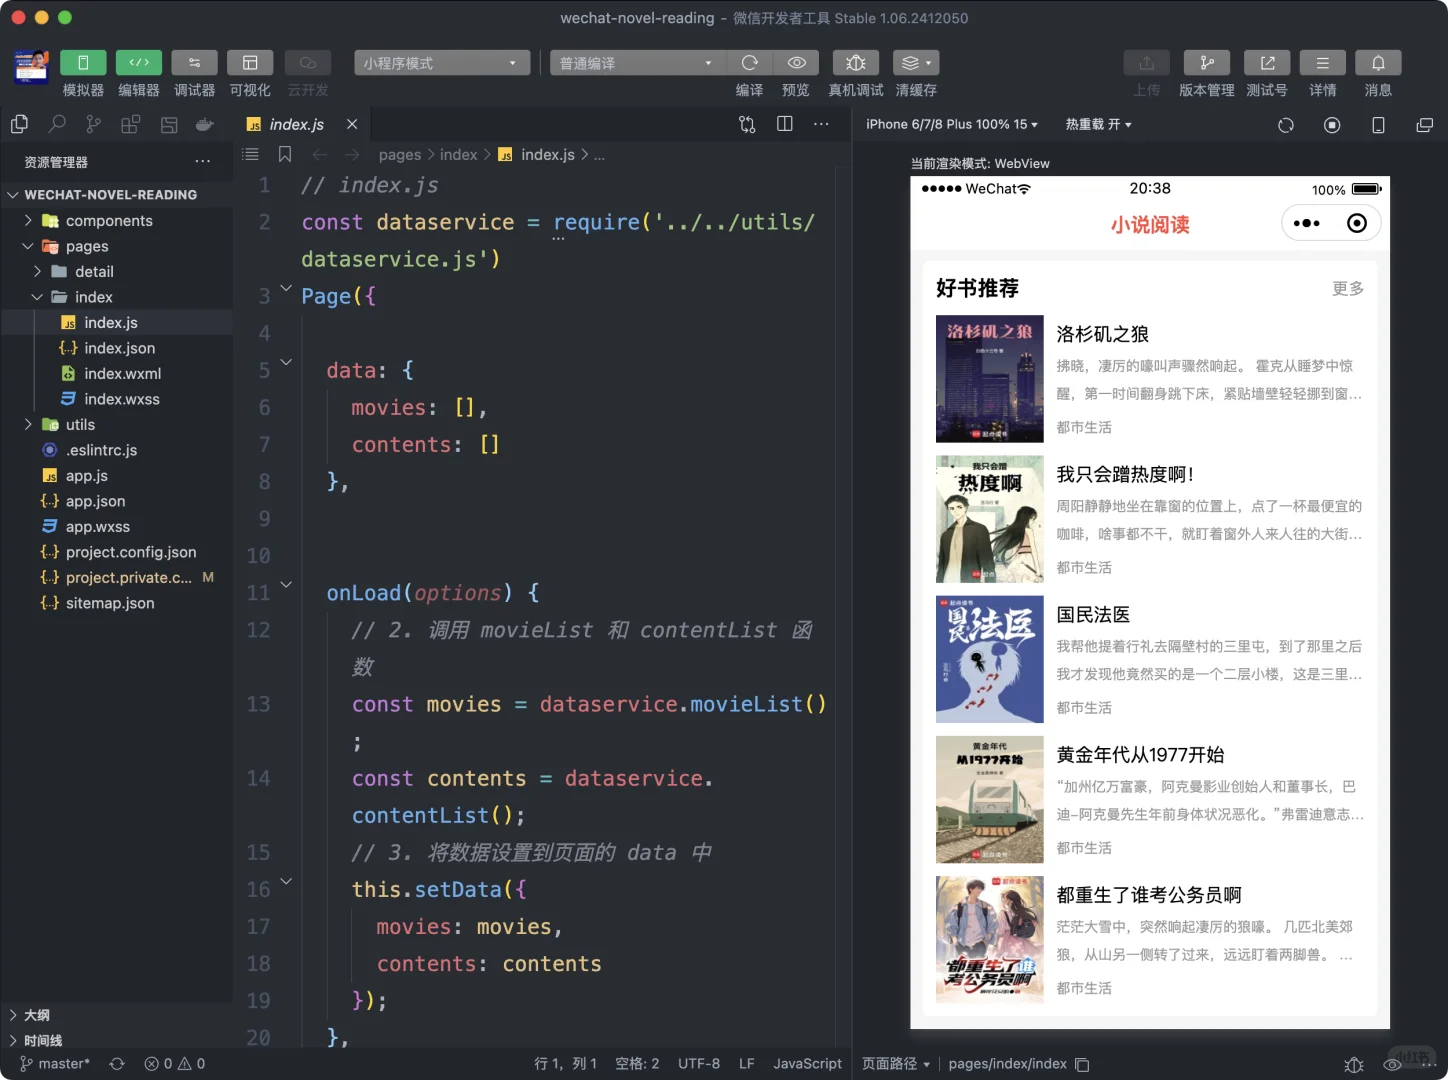The width and height of the screenshot is (1448, 1080).
Task: Click the cloud development (云开发) icon
Action: (x=308, y=63)
